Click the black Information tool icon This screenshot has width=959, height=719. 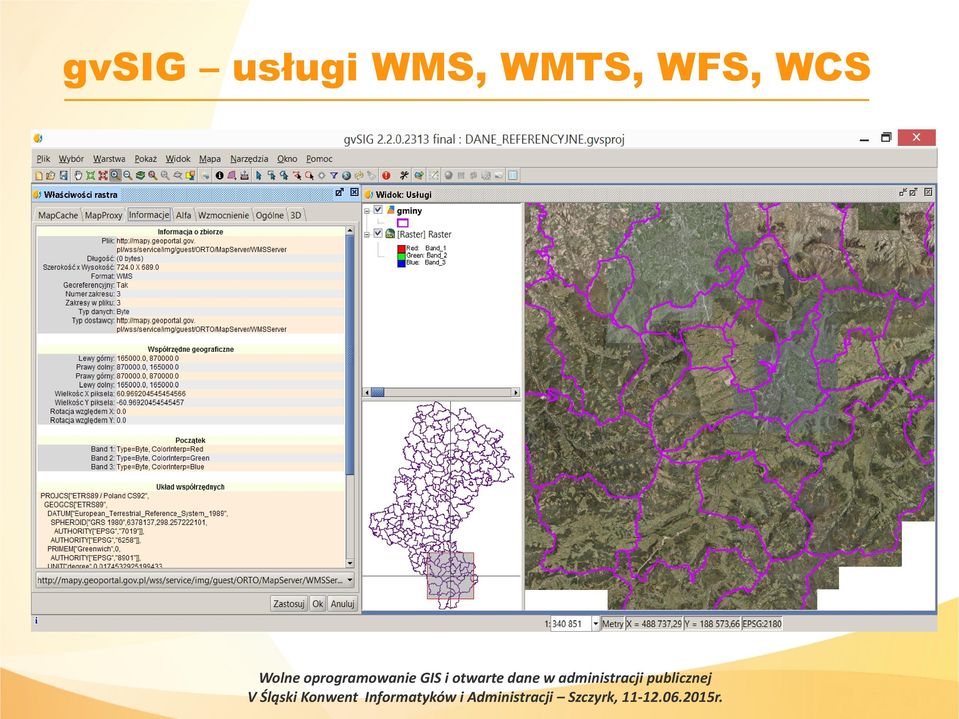tap(220, 175)
